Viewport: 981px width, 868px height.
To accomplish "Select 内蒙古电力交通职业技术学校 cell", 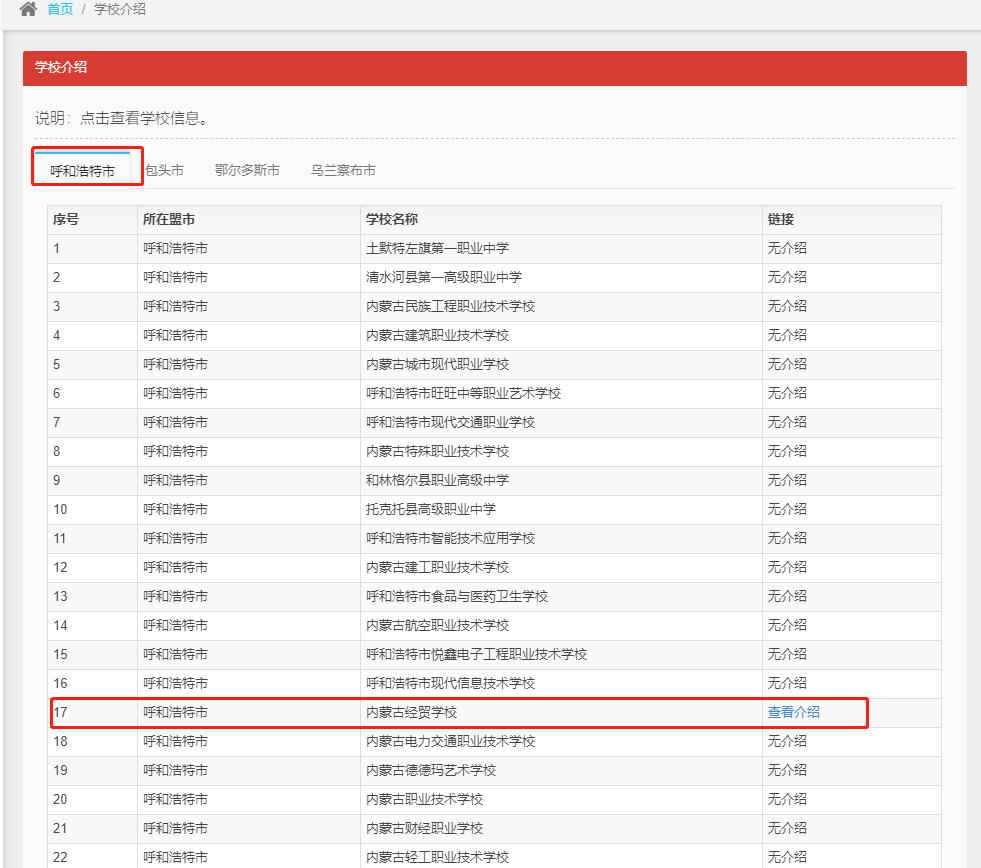I will (x=561, y=742).
